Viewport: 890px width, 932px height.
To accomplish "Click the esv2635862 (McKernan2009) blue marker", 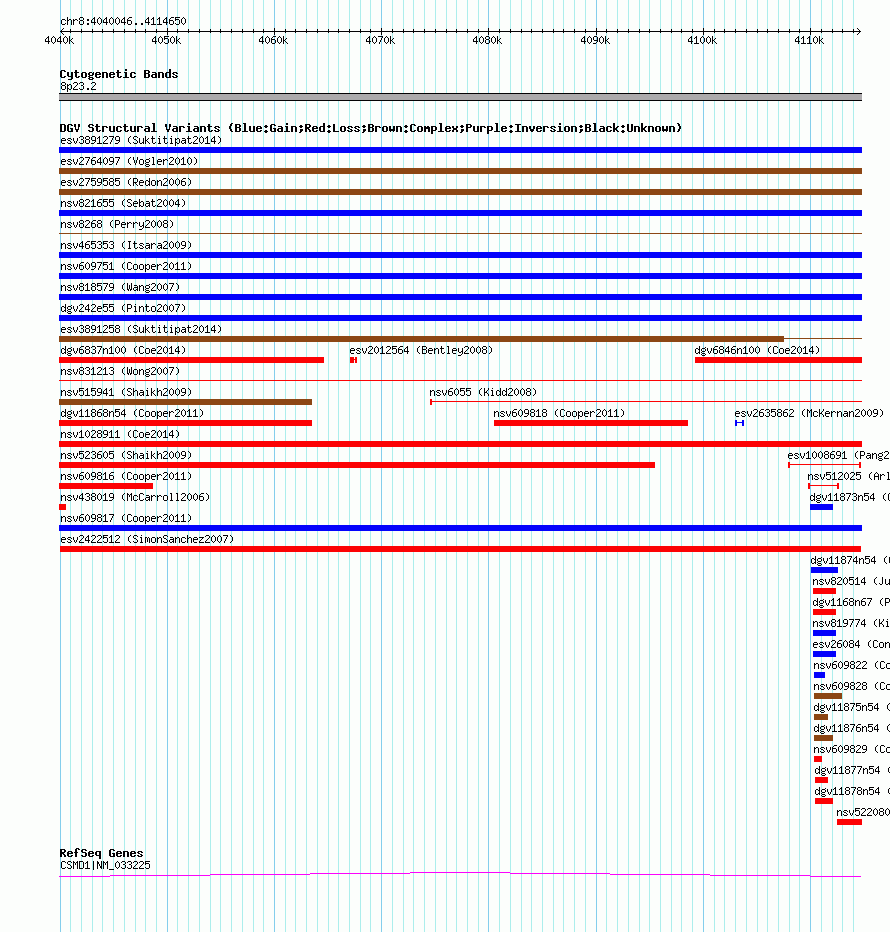I will 740,423.
